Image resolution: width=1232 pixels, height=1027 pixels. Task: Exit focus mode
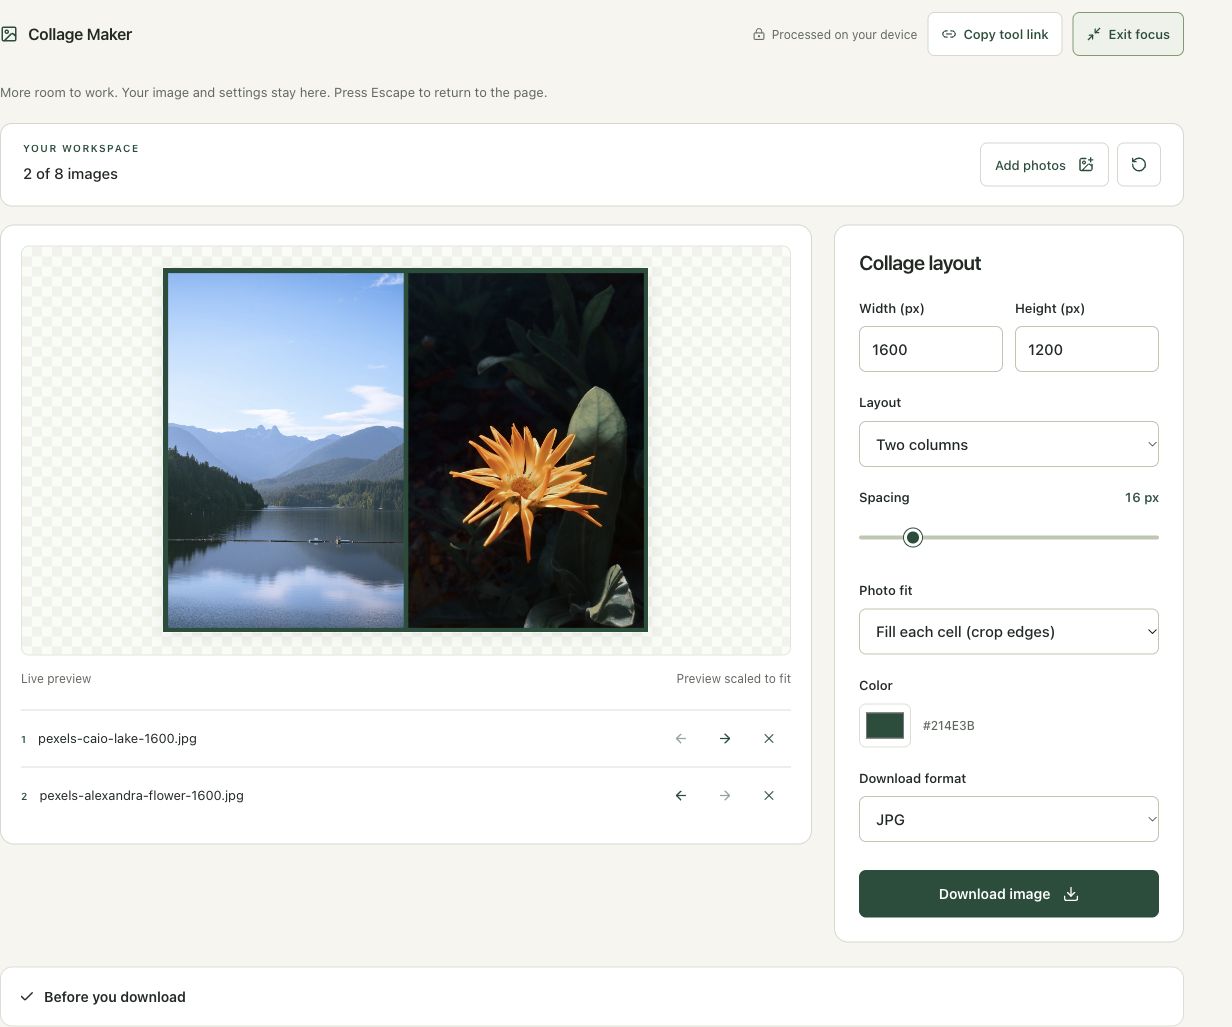(1128, 34)
